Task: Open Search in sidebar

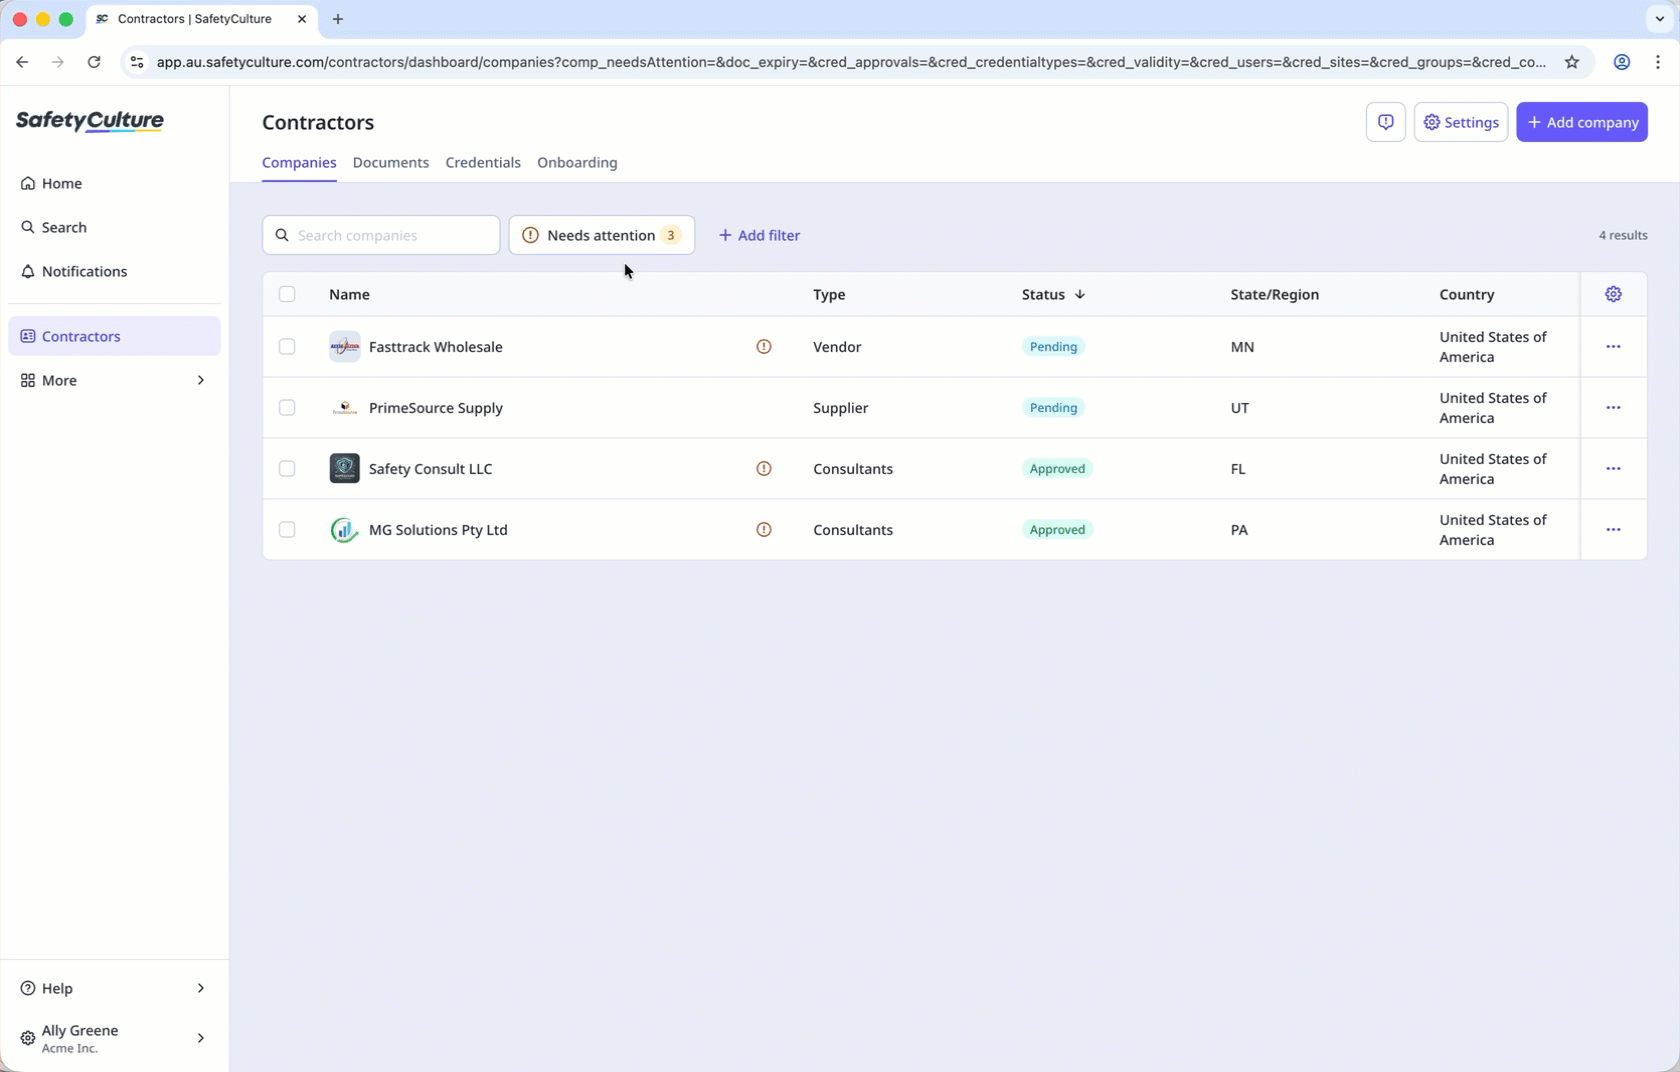Action: pyautogui.click(x=114, y=227)
